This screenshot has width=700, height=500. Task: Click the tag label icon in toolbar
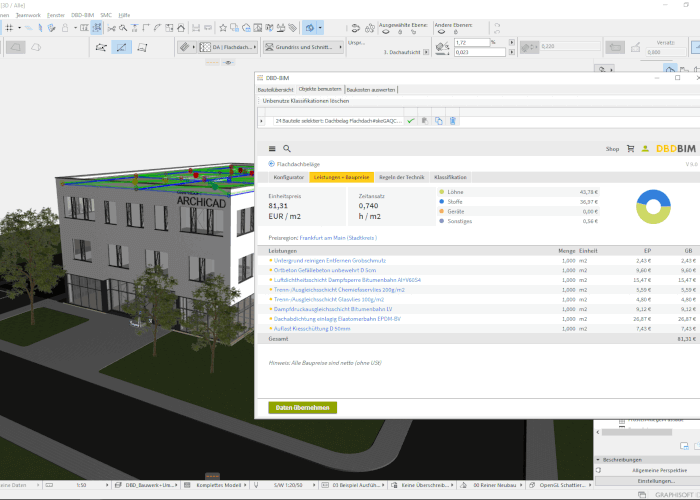(292, 28)
